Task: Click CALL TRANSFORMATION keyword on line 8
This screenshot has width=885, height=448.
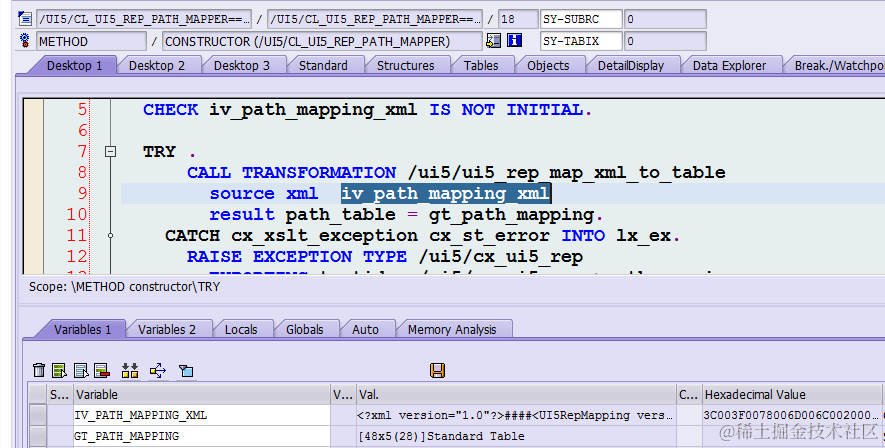Action: tap(292, 173)
